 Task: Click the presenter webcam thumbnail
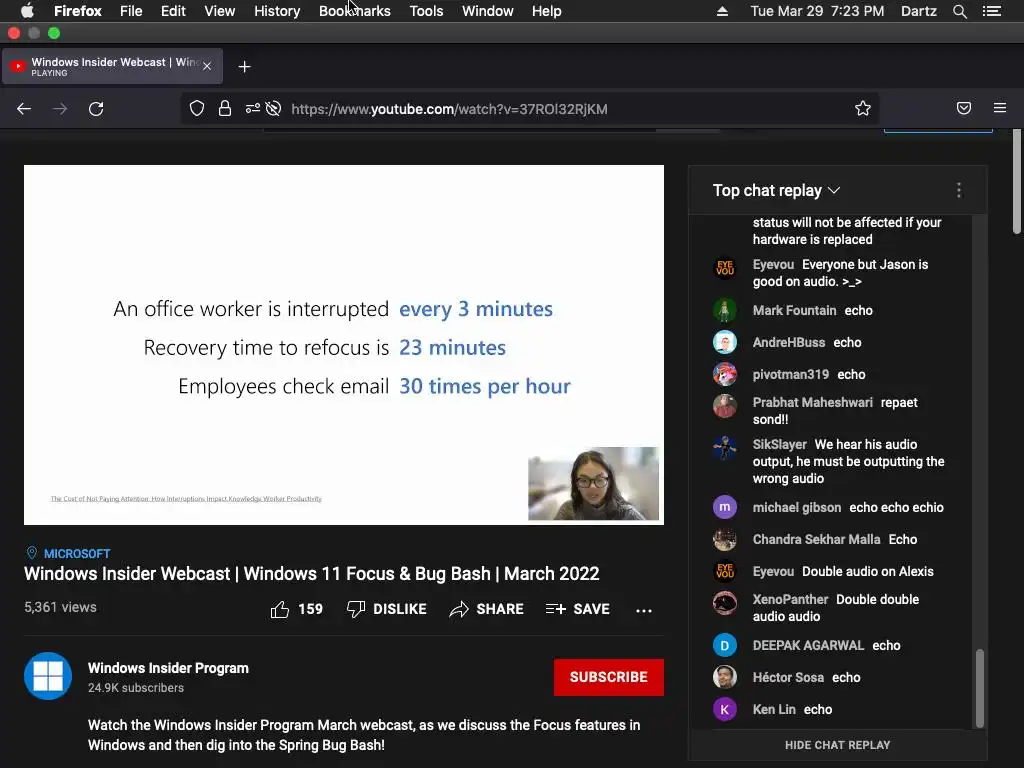coord(593,483)
